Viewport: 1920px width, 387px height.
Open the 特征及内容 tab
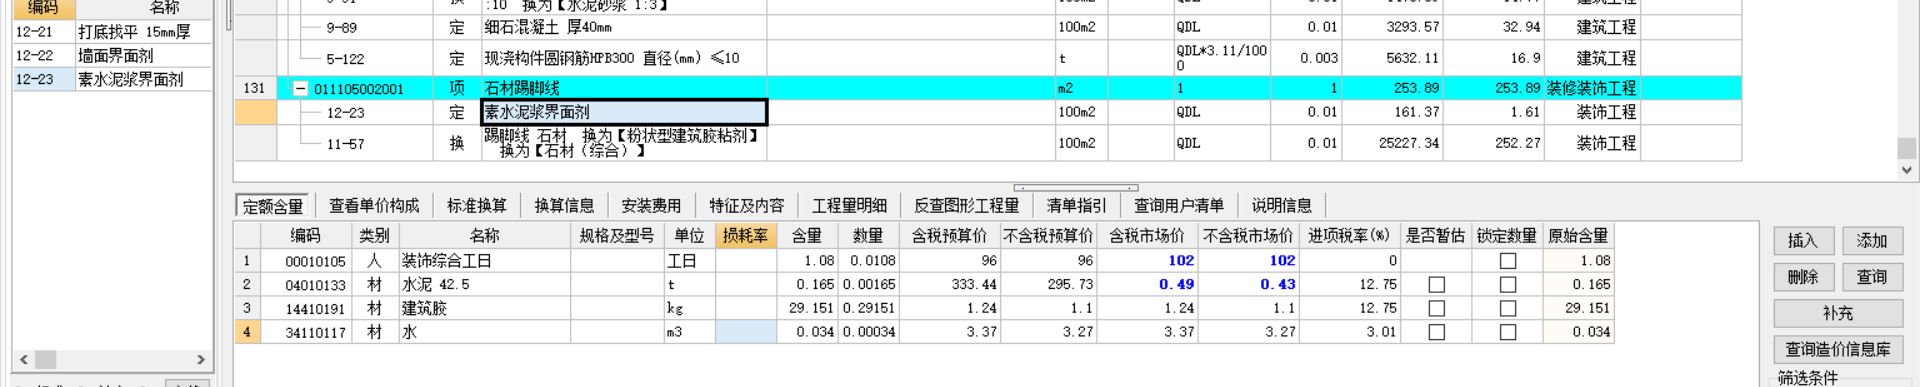tap(746, 206)
